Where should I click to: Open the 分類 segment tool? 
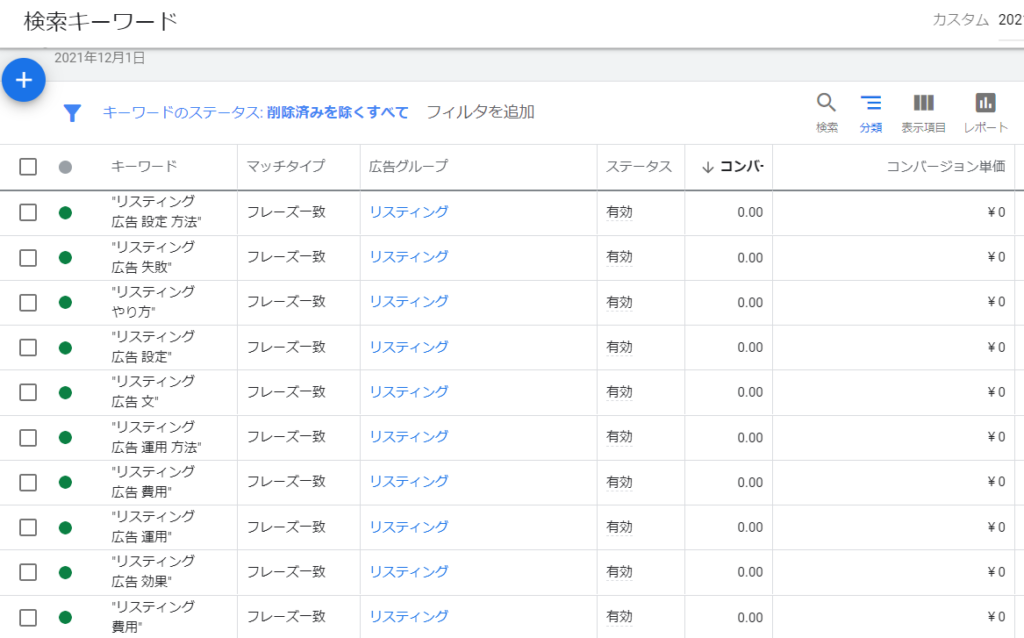871,112
